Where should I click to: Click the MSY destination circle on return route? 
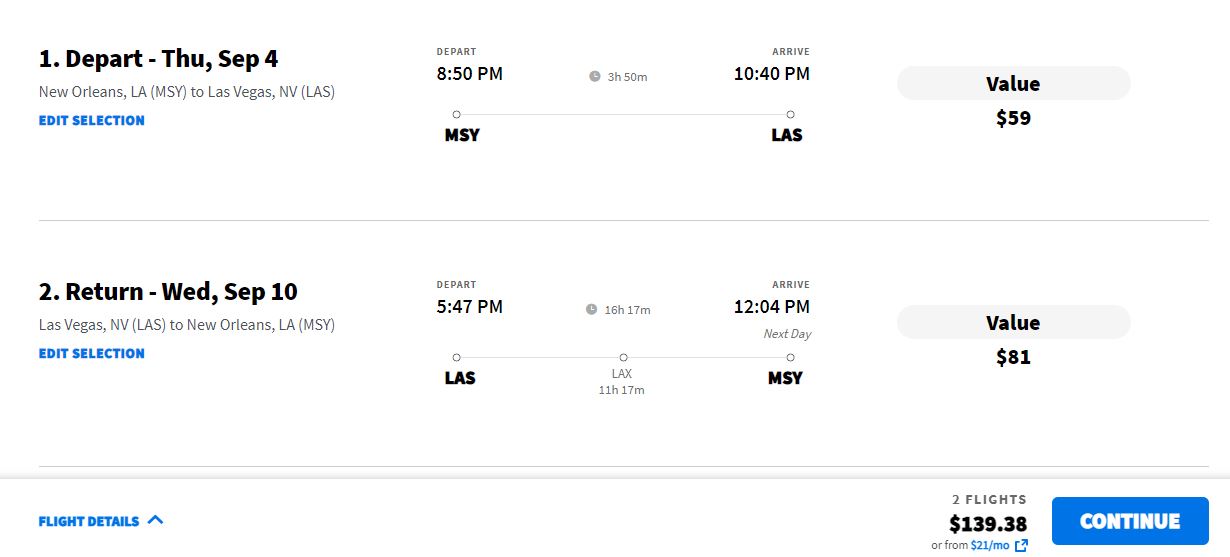(790, 357)
